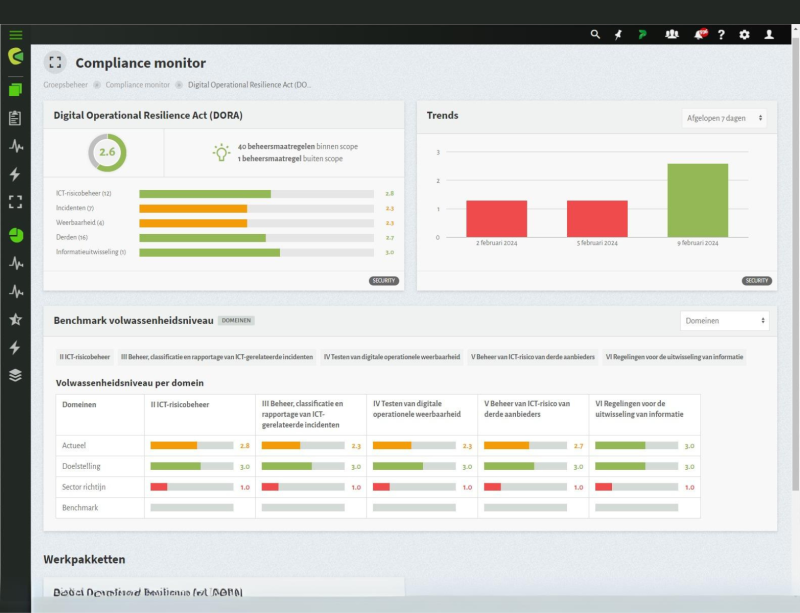
Task: Click SECURITY badge in the DORA card
Action: (x=384, y=281)
